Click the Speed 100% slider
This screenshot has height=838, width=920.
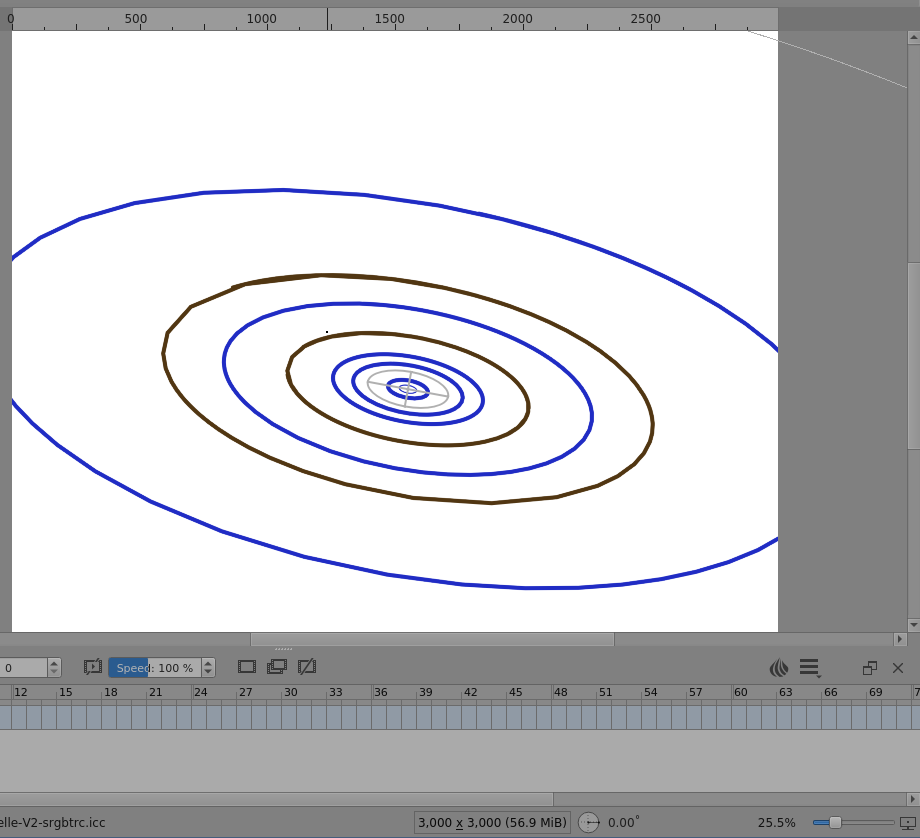pyautogui.click(x=155, y=668)
